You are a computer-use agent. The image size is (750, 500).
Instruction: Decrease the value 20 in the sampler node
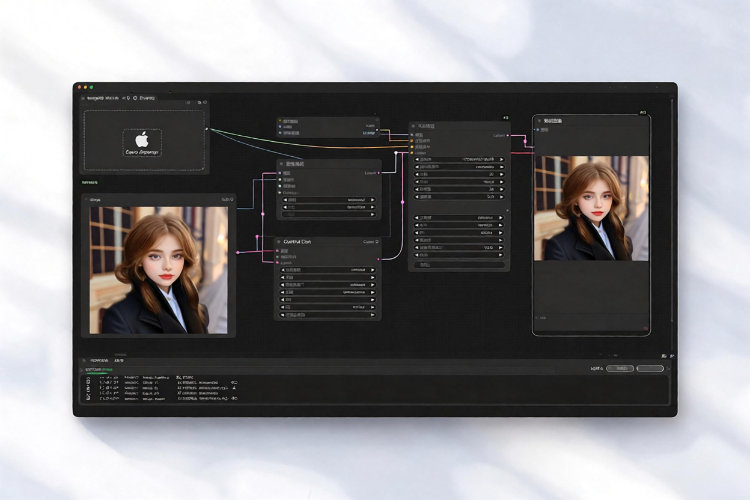tap(417, 175)
